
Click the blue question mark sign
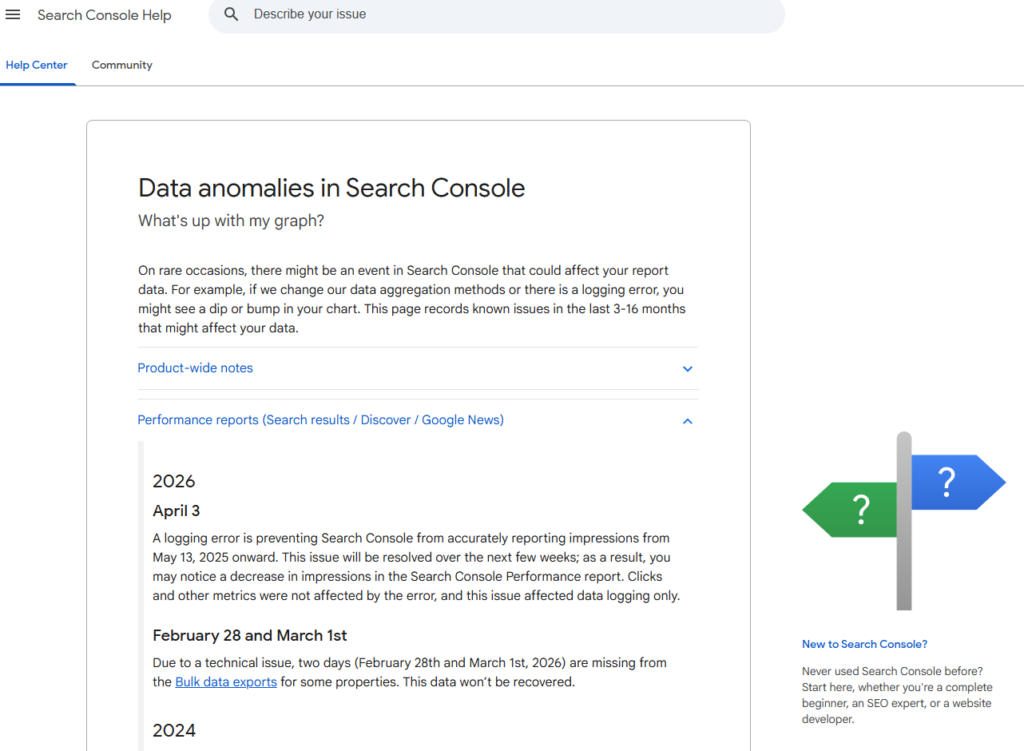point(952,483)
